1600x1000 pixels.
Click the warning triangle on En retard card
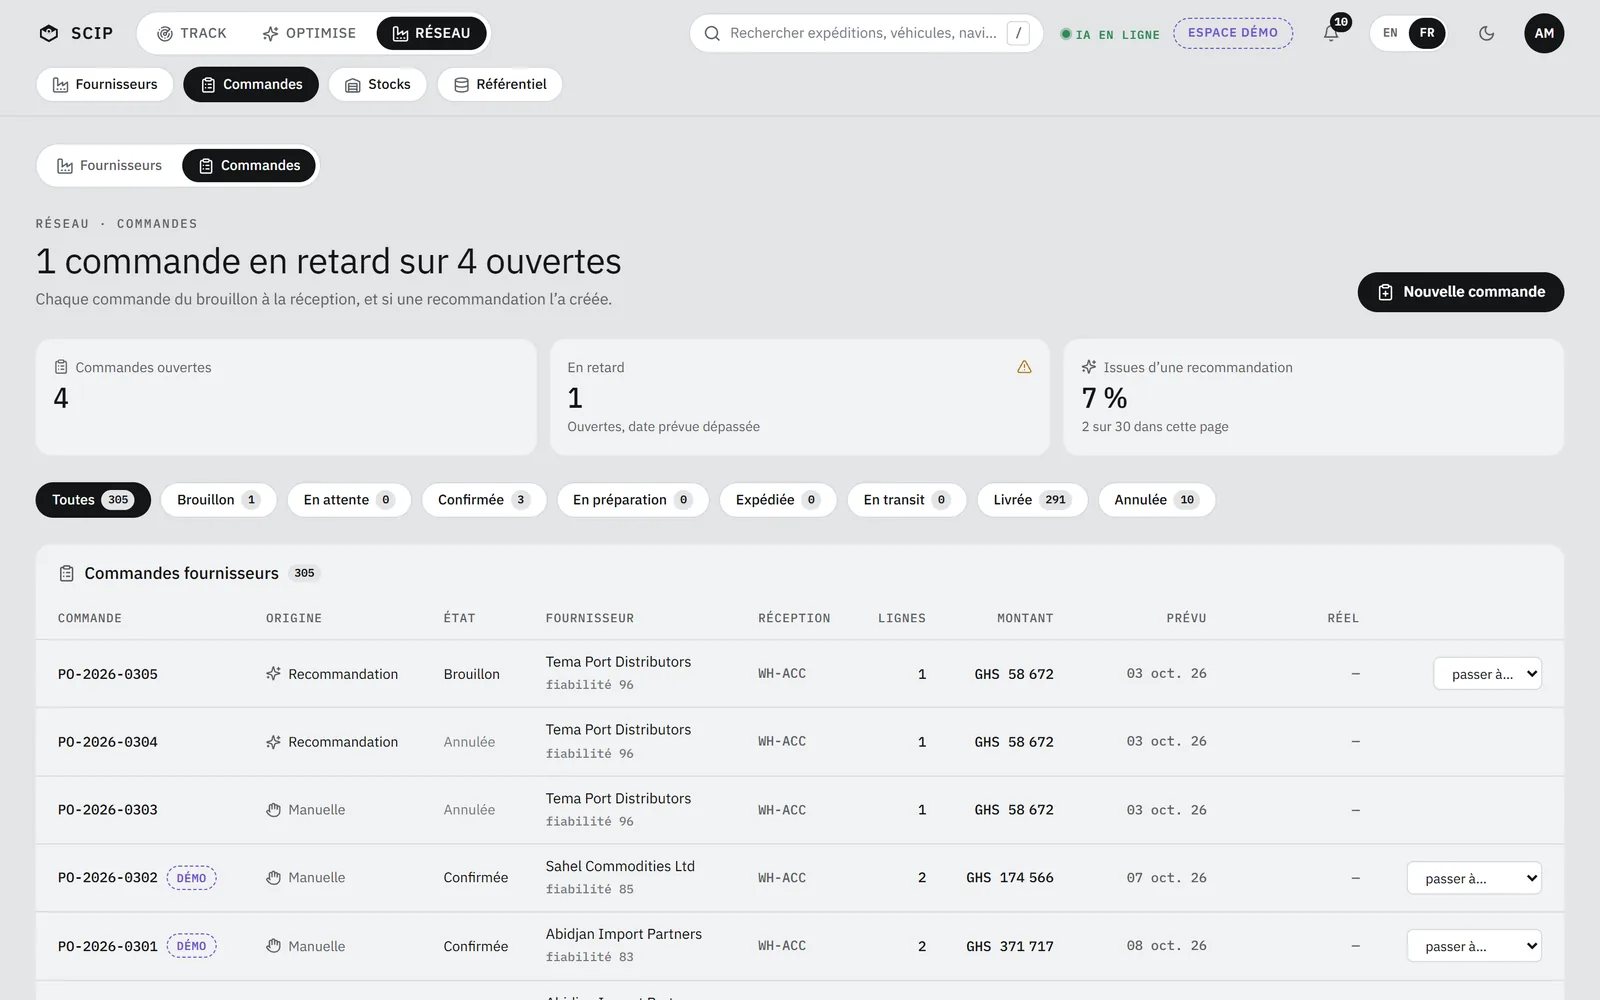coord(1024,367)
